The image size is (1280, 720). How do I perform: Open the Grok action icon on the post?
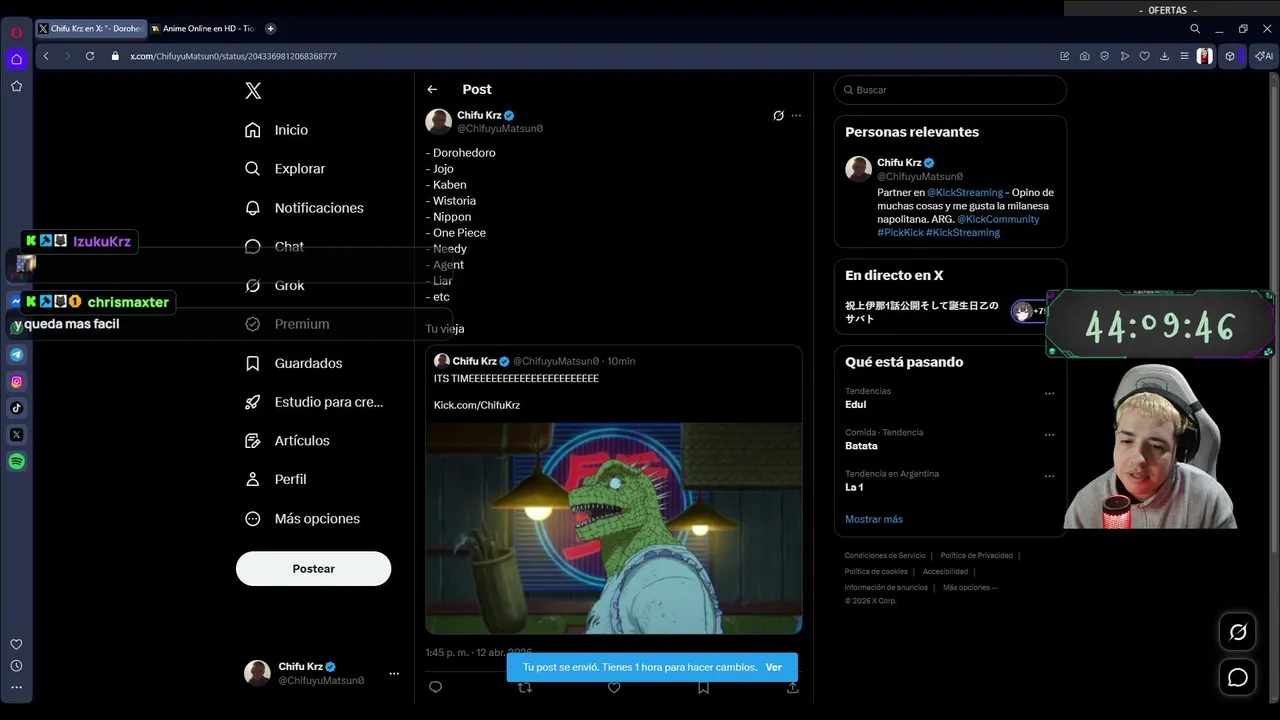(x=778, y=116)
